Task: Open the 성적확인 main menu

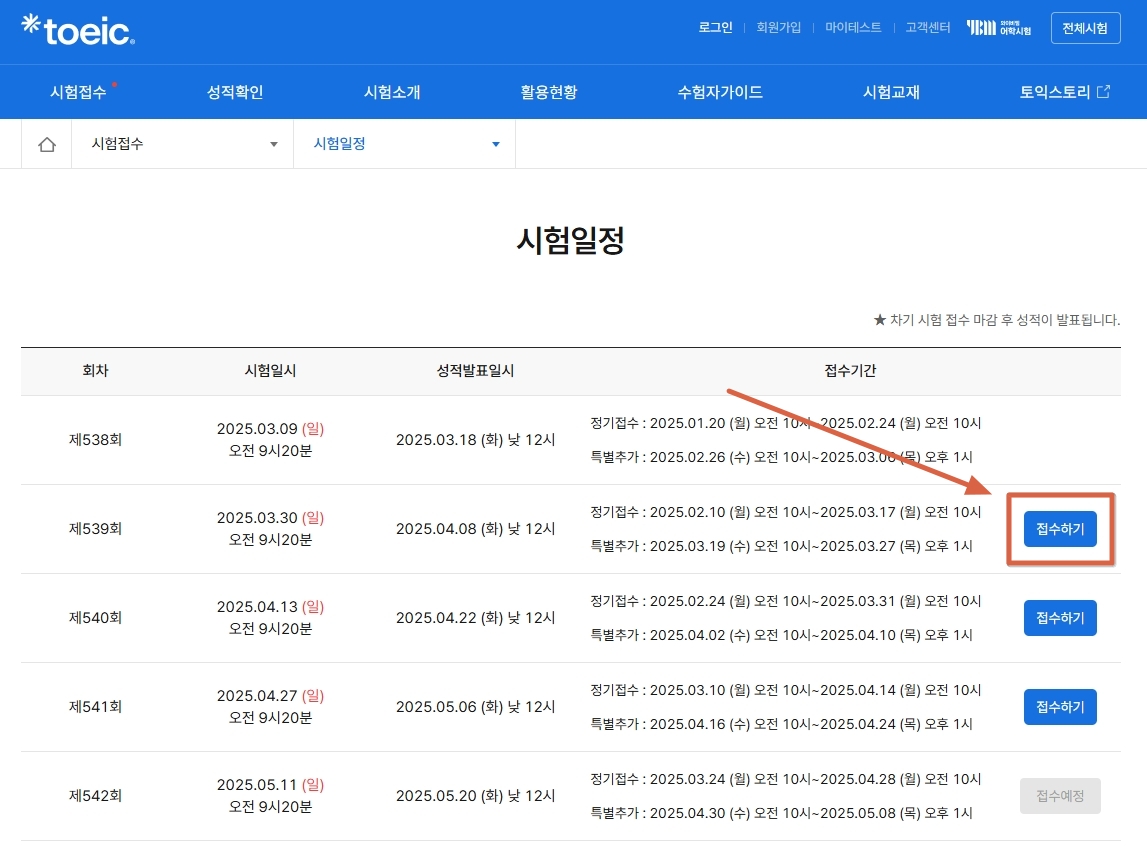Action: coord(235,92)
